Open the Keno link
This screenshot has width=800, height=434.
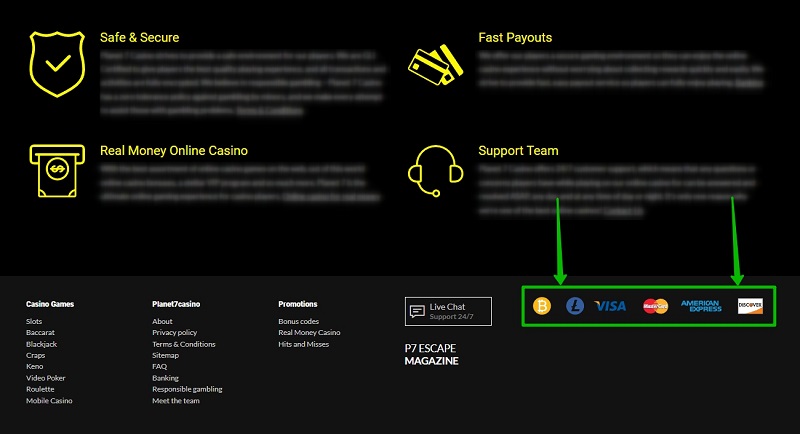[35, 367]
